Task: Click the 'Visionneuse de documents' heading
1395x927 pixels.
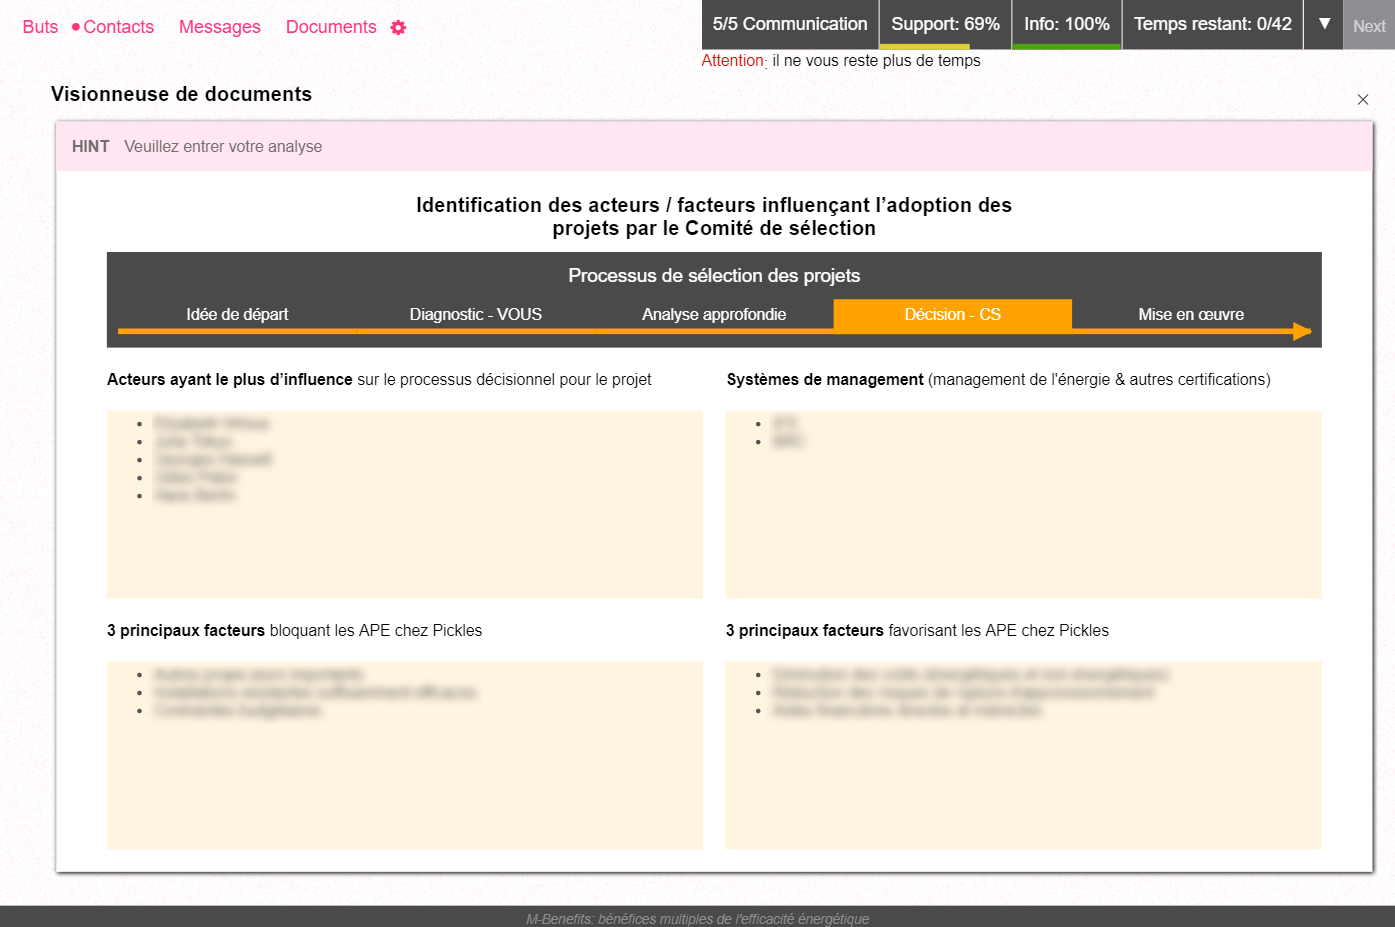Action: coord(181,94)
